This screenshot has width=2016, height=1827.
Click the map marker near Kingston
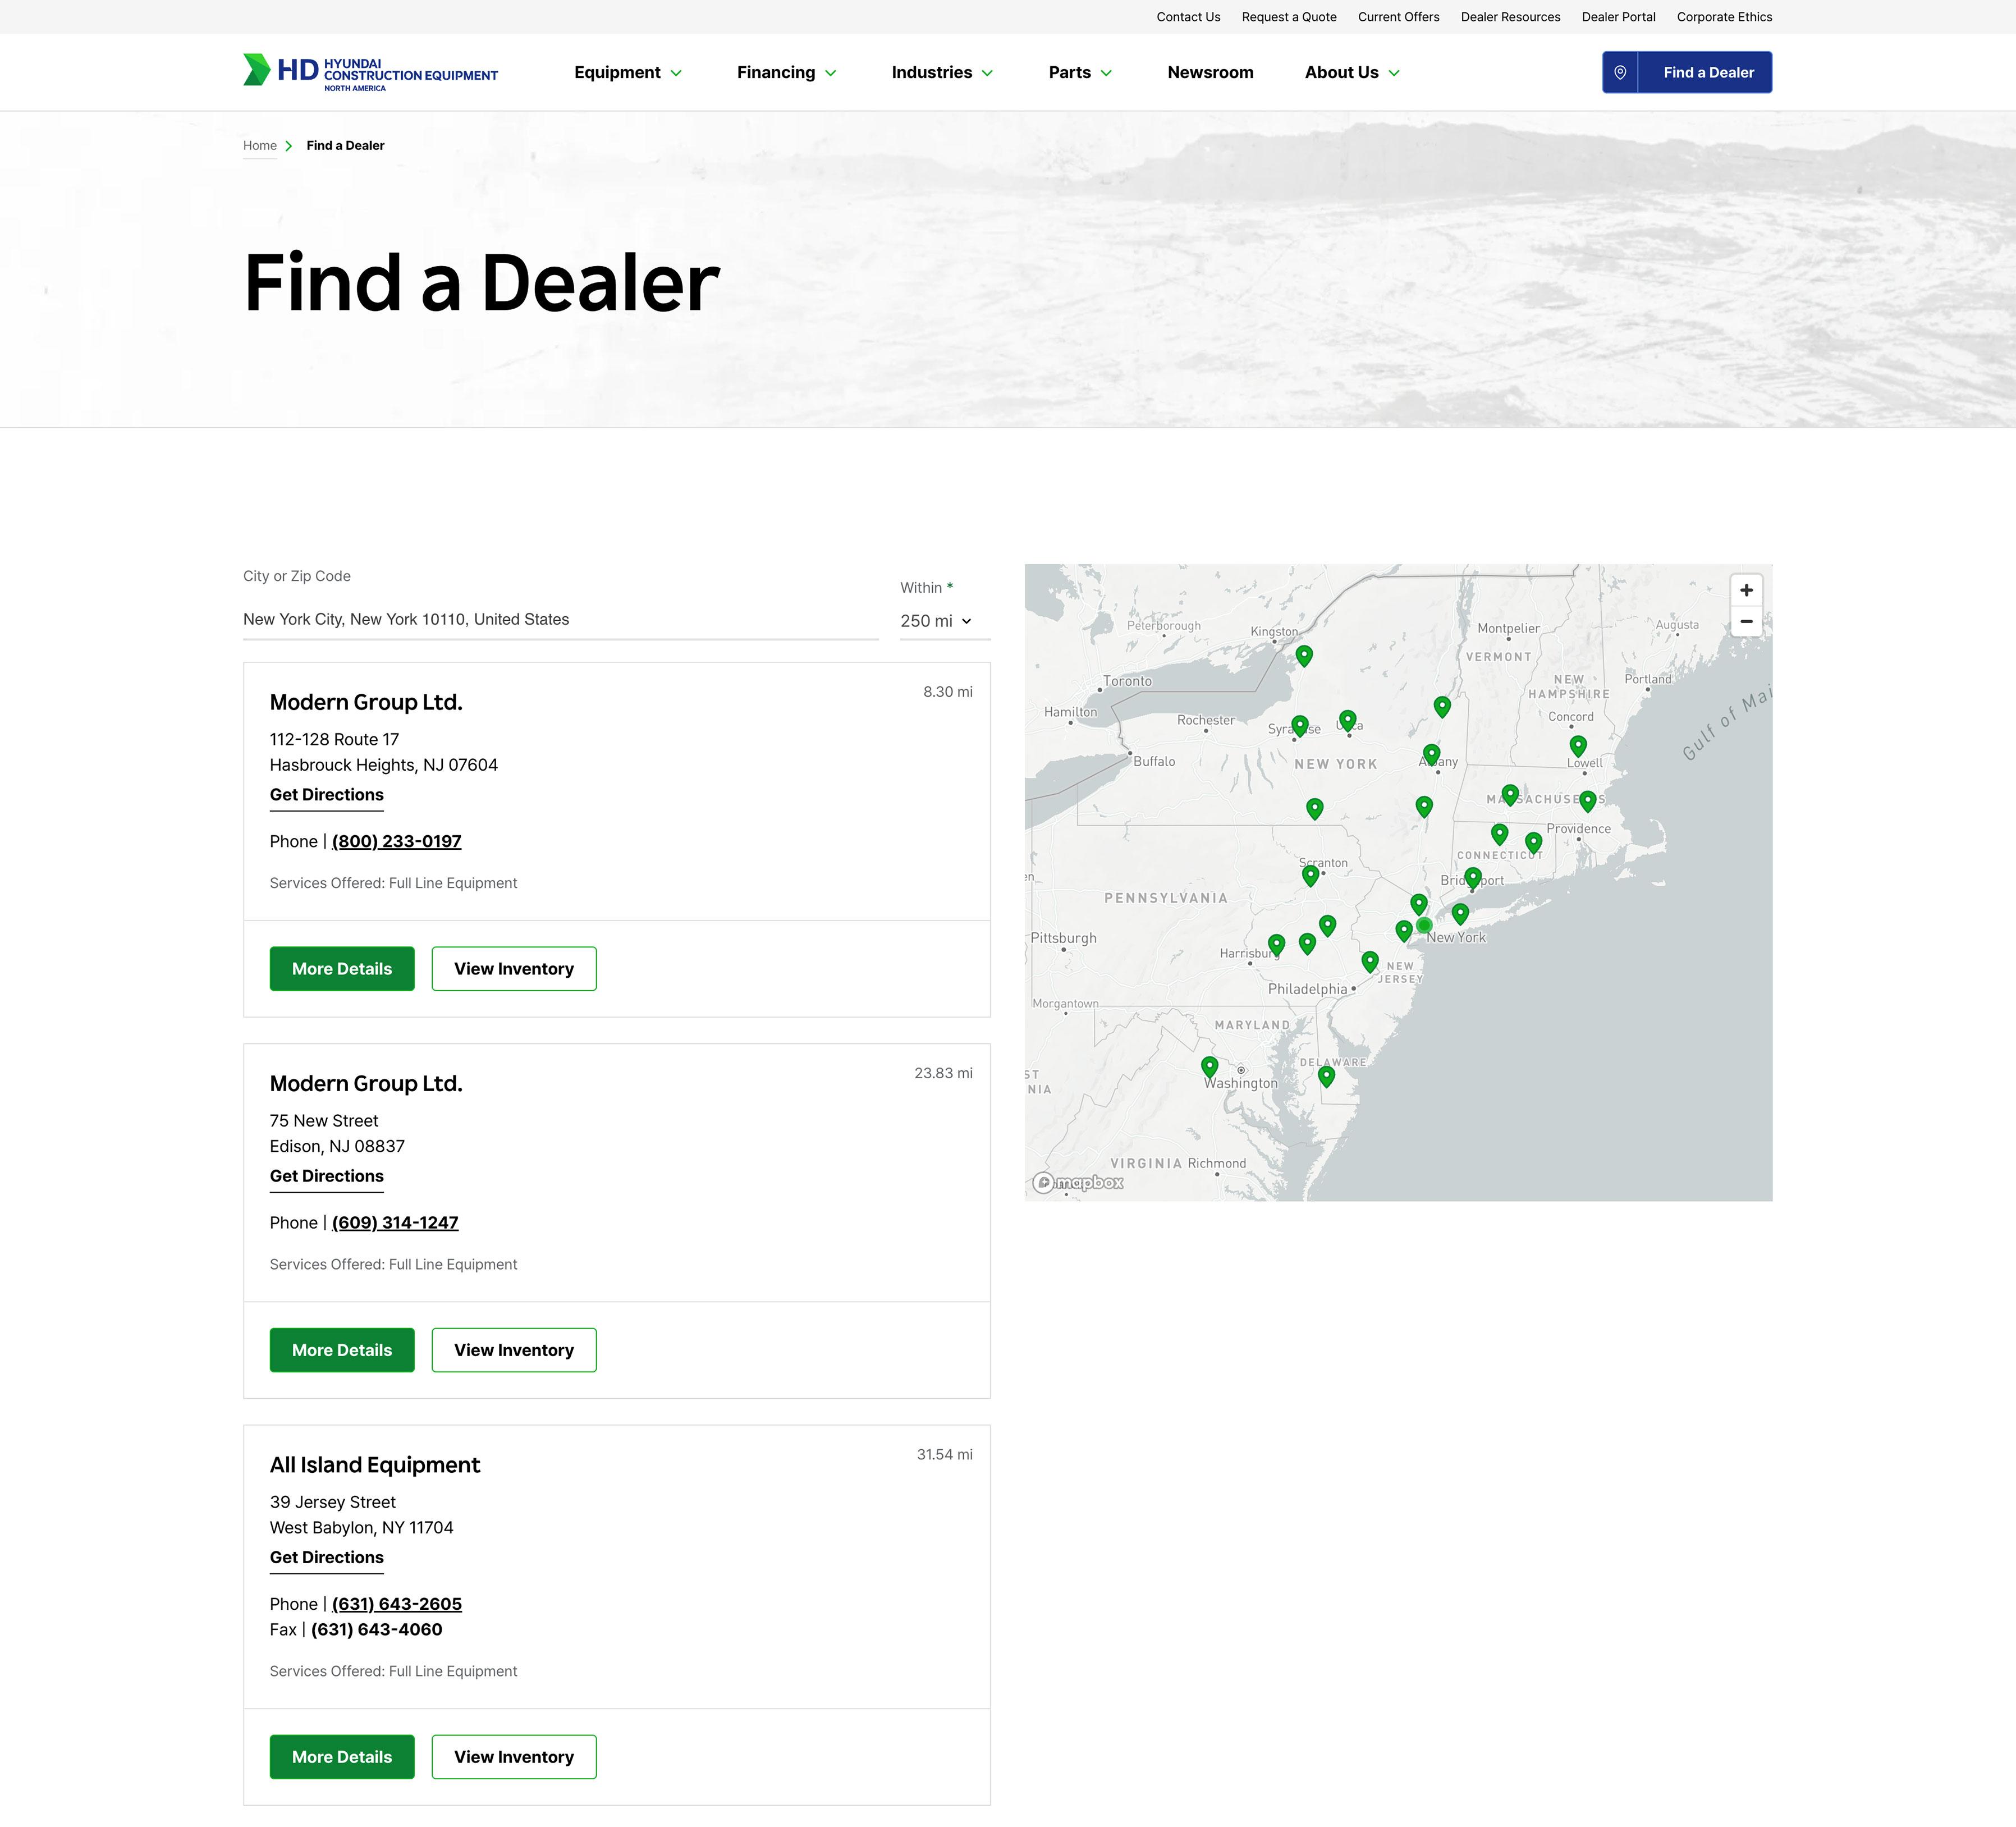[1304, 655]
